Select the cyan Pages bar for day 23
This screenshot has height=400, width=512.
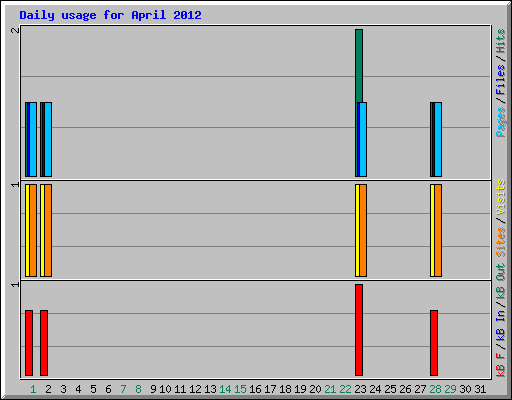coord(363,139)
